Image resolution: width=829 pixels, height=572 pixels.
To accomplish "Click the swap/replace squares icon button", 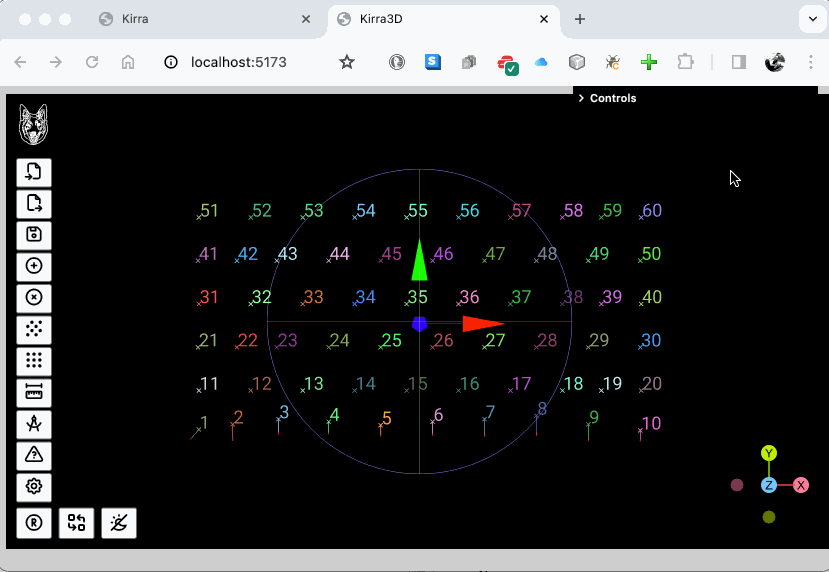I will tap(76, 523).
